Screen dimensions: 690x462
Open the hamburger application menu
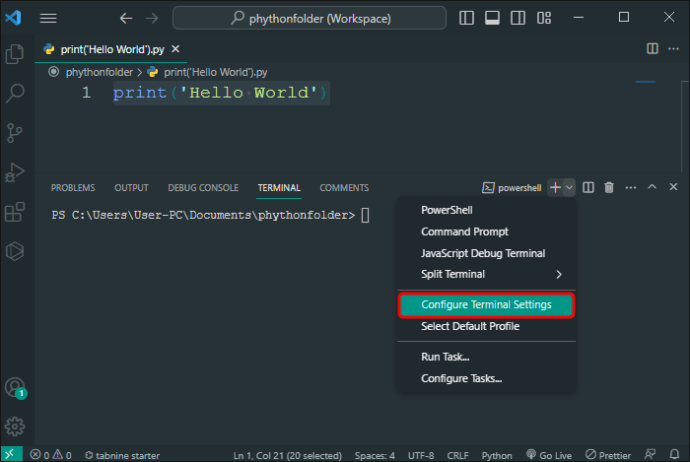[x=48, y=18]
